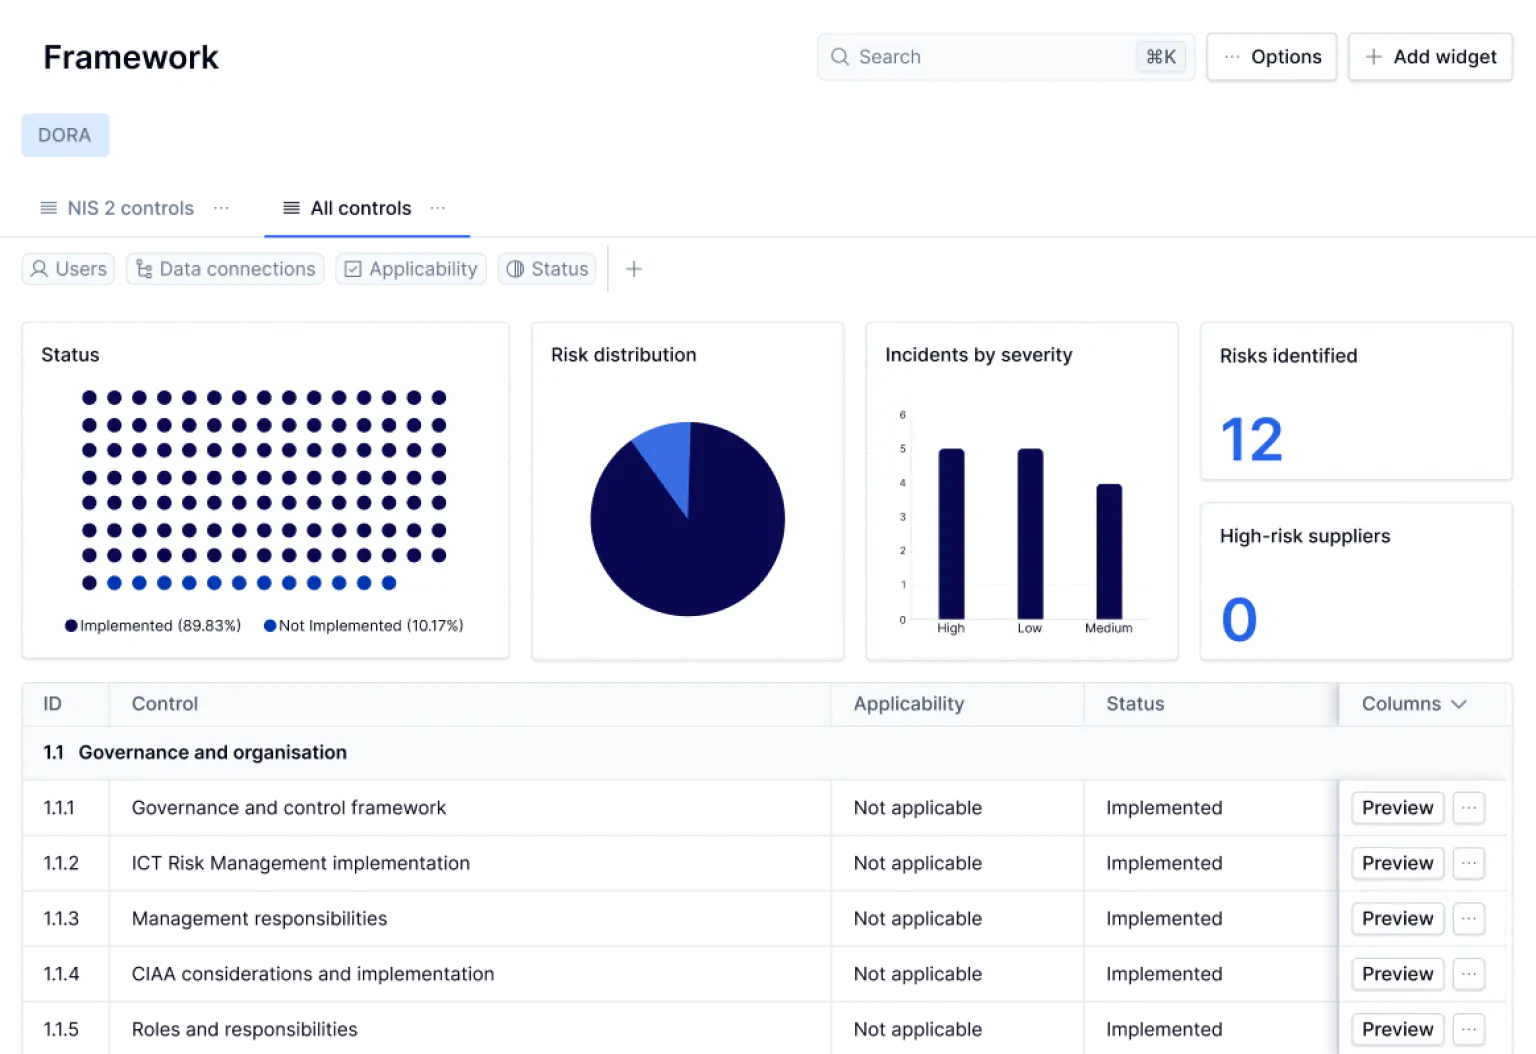This screenshot has width=1536, height=1054.
Task: Click the Options button
Action: [1271, 57]
